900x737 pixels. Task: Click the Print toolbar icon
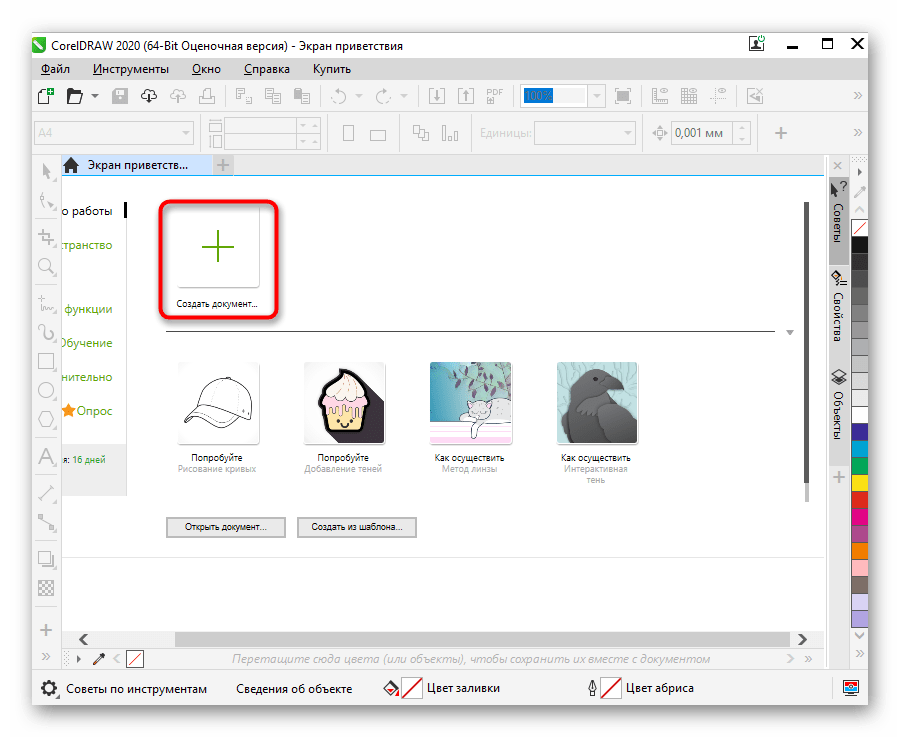tap(207, 96)
